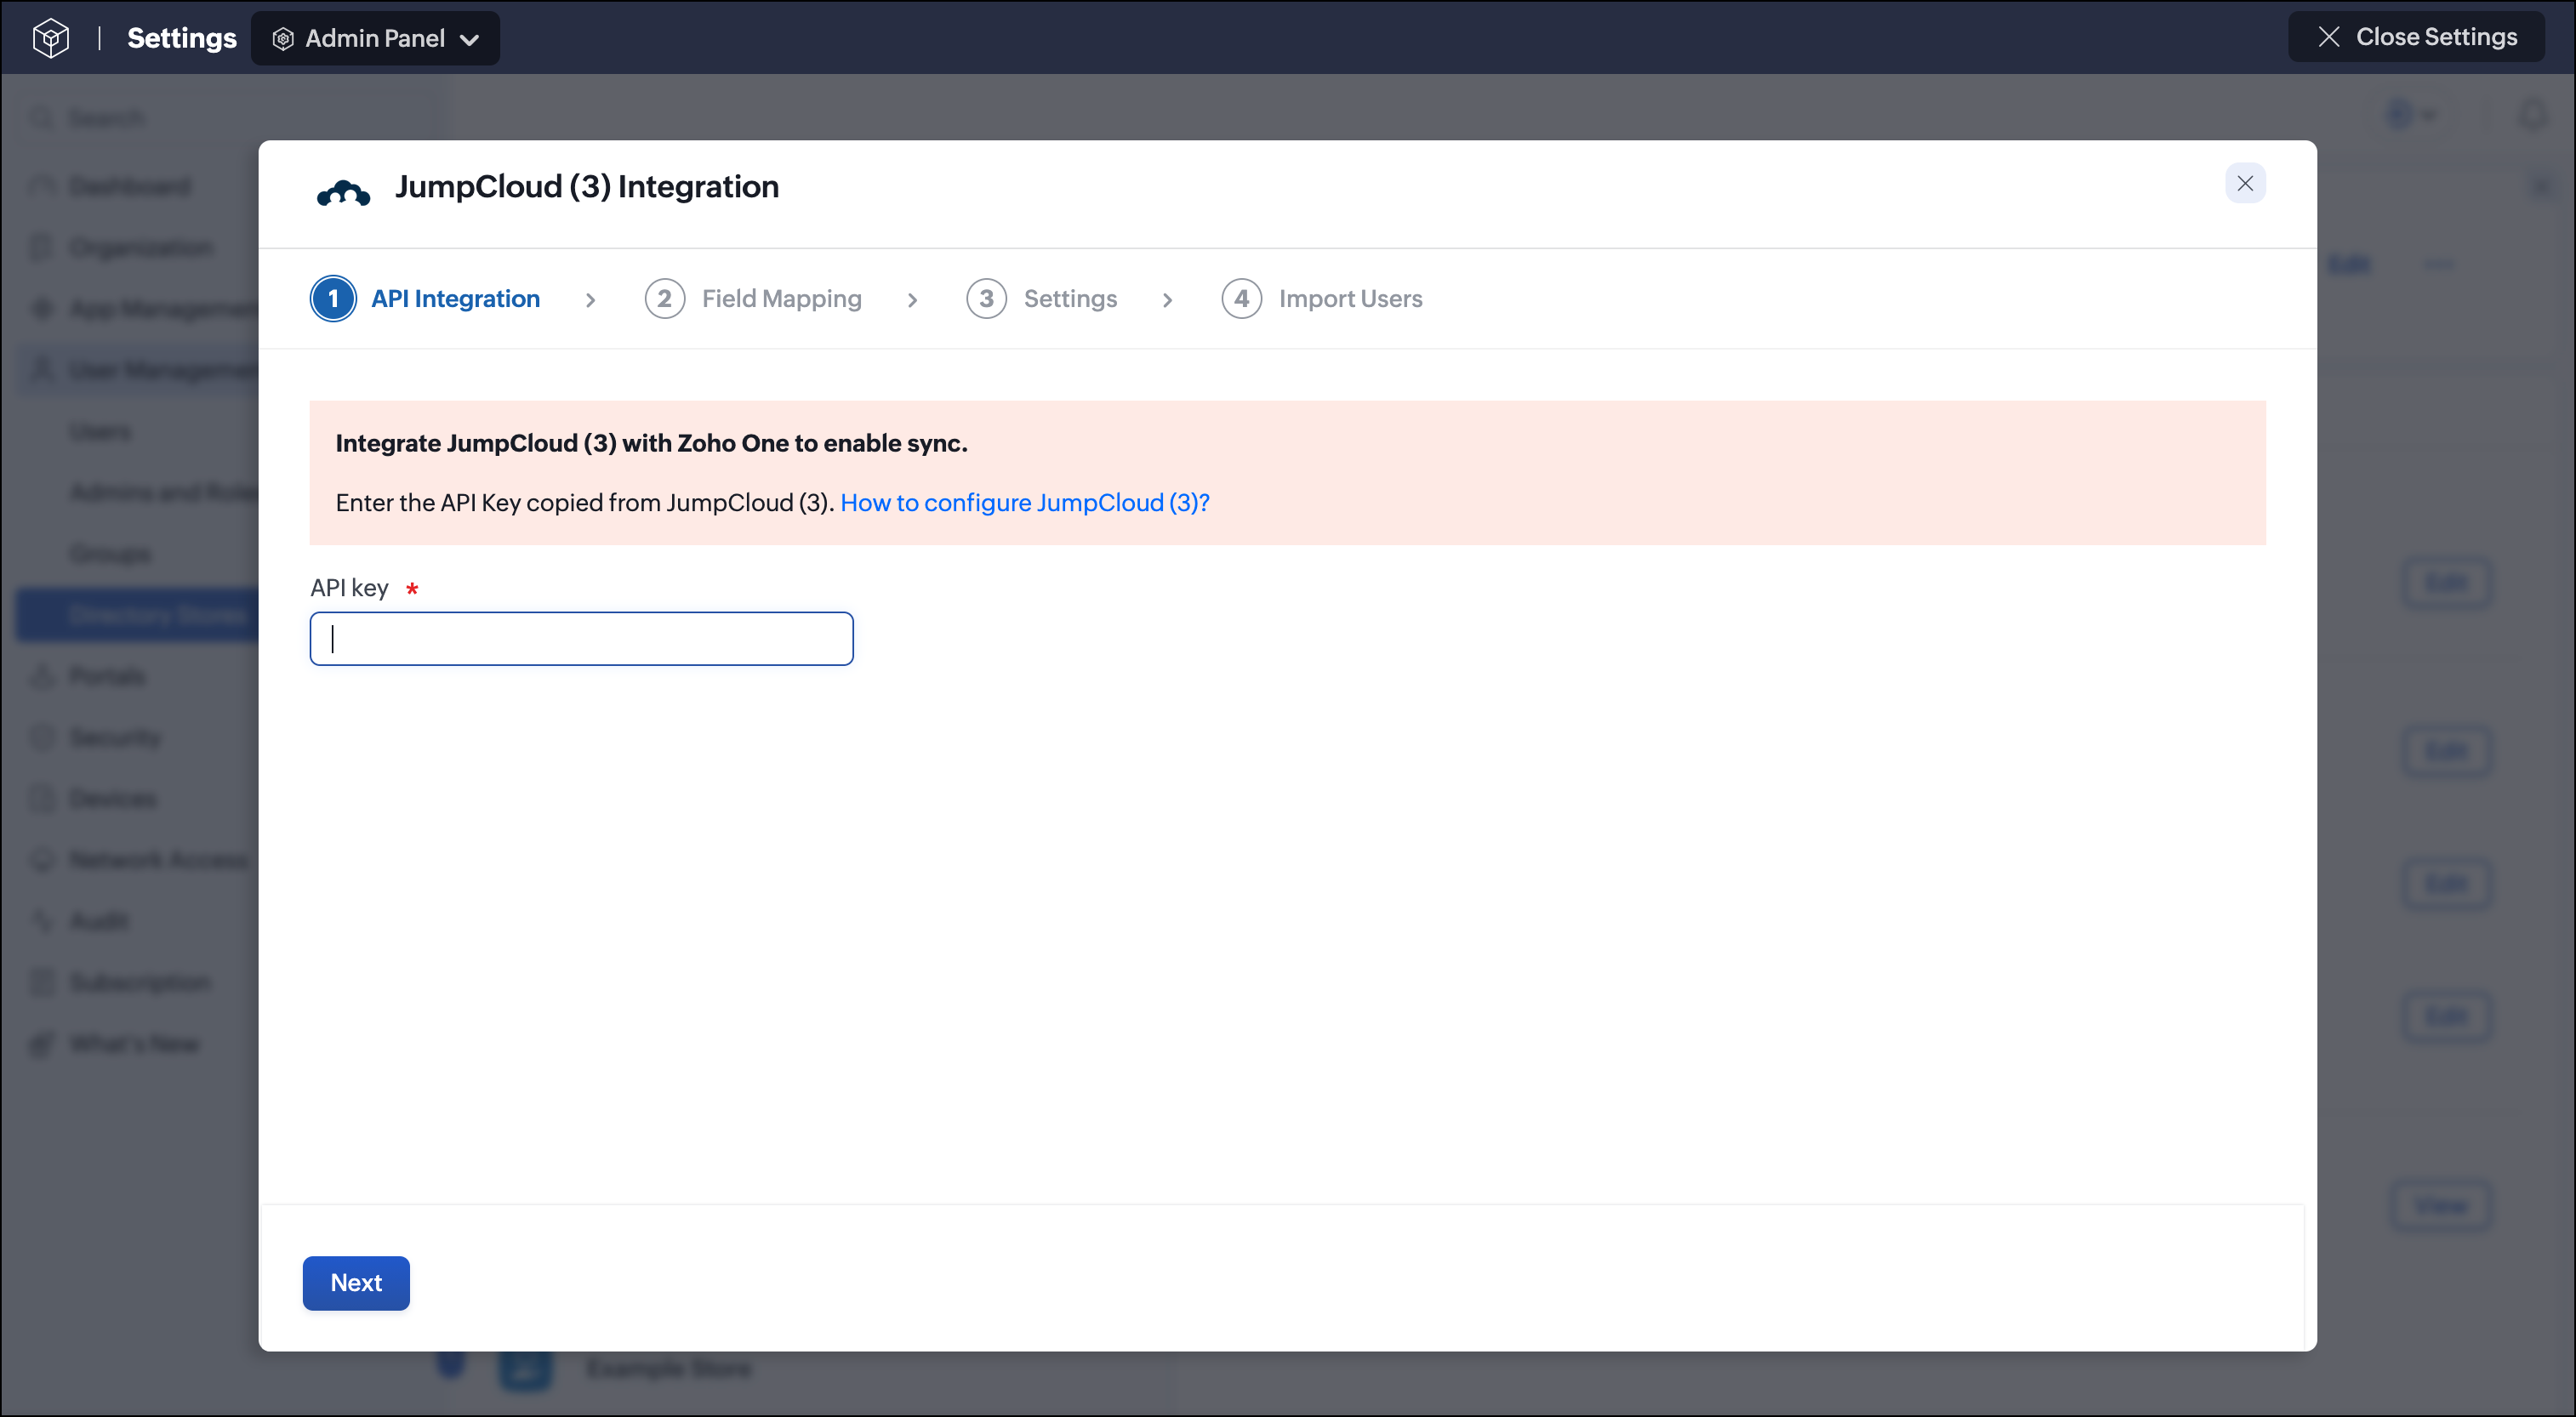Select the API Integration step

pyautogui.click(x=426, y=298)
